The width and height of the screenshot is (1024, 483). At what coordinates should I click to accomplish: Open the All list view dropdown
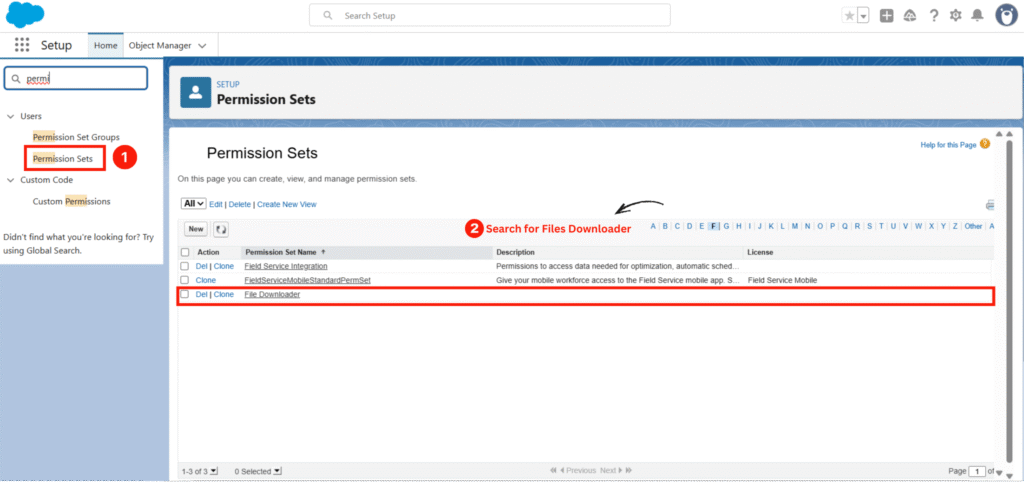[x=194, y=204]
